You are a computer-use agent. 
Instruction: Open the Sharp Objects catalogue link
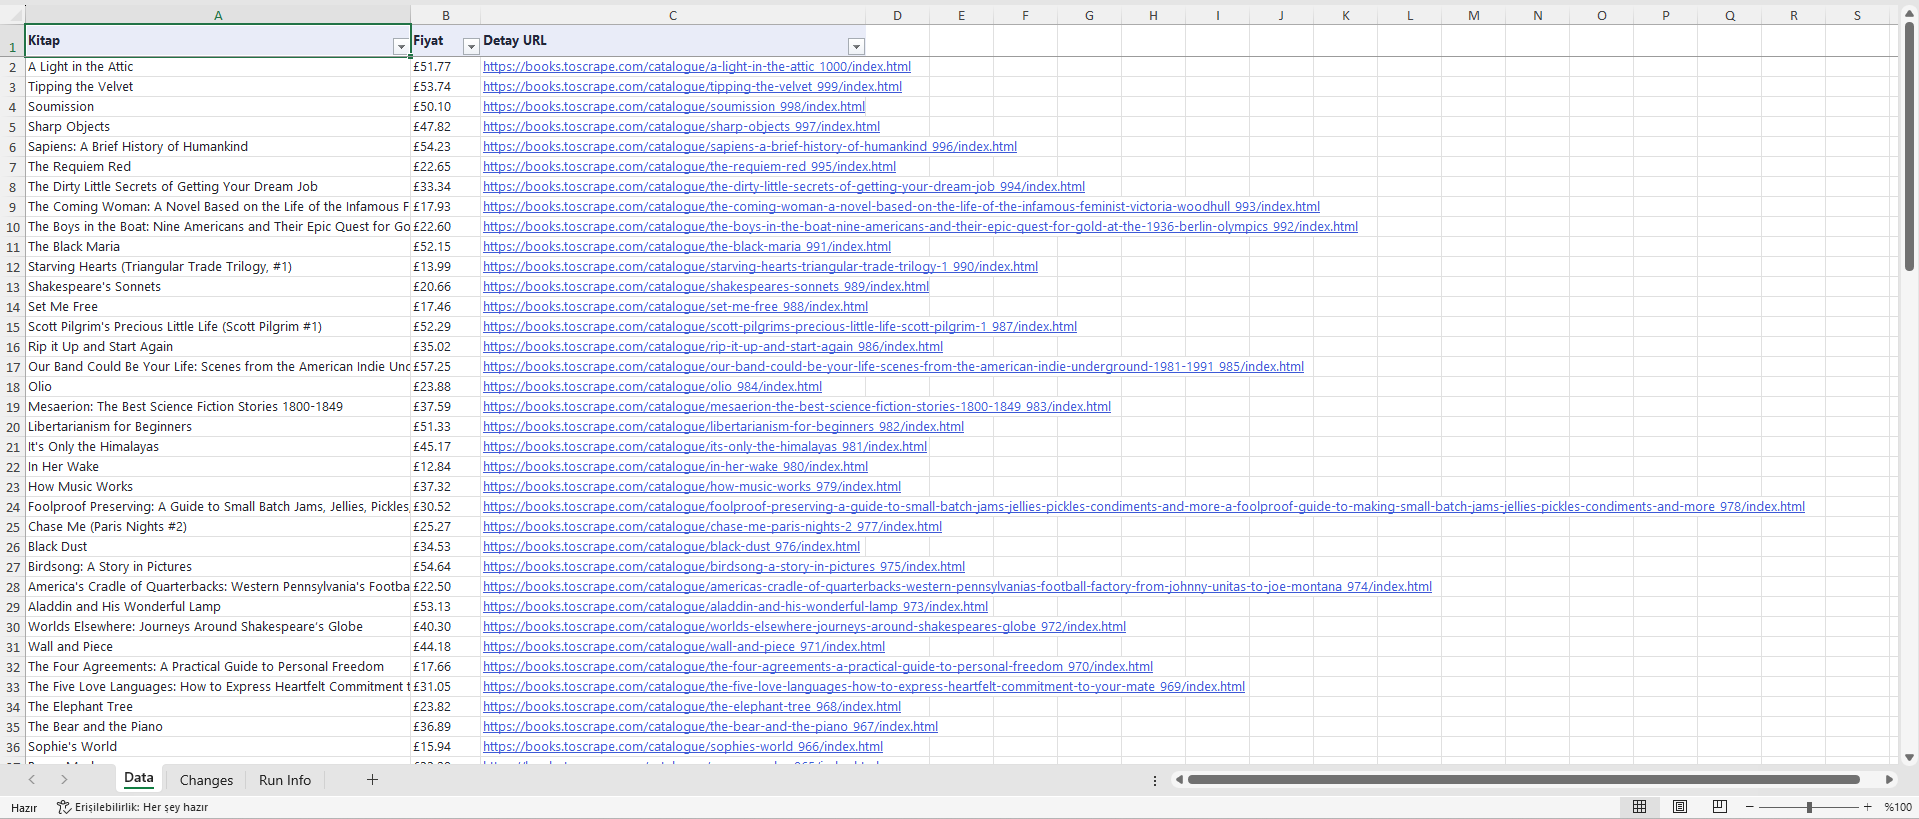coord(681,127)
